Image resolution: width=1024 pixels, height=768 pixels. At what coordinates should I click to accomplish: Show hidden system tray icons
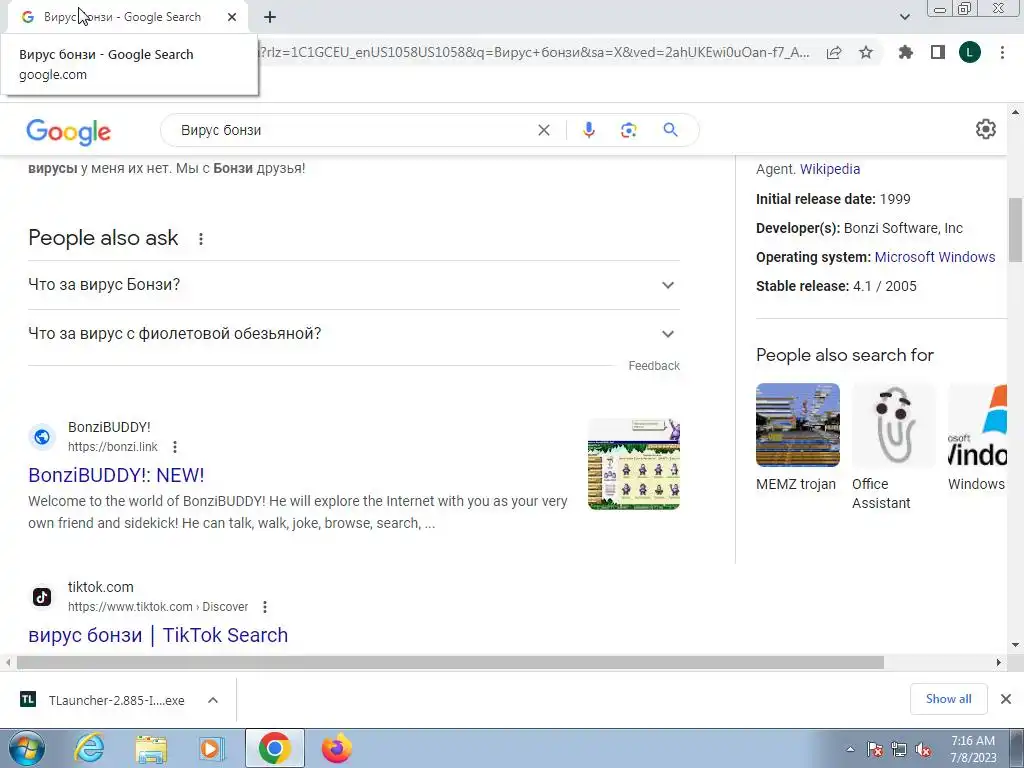(850, 749)
